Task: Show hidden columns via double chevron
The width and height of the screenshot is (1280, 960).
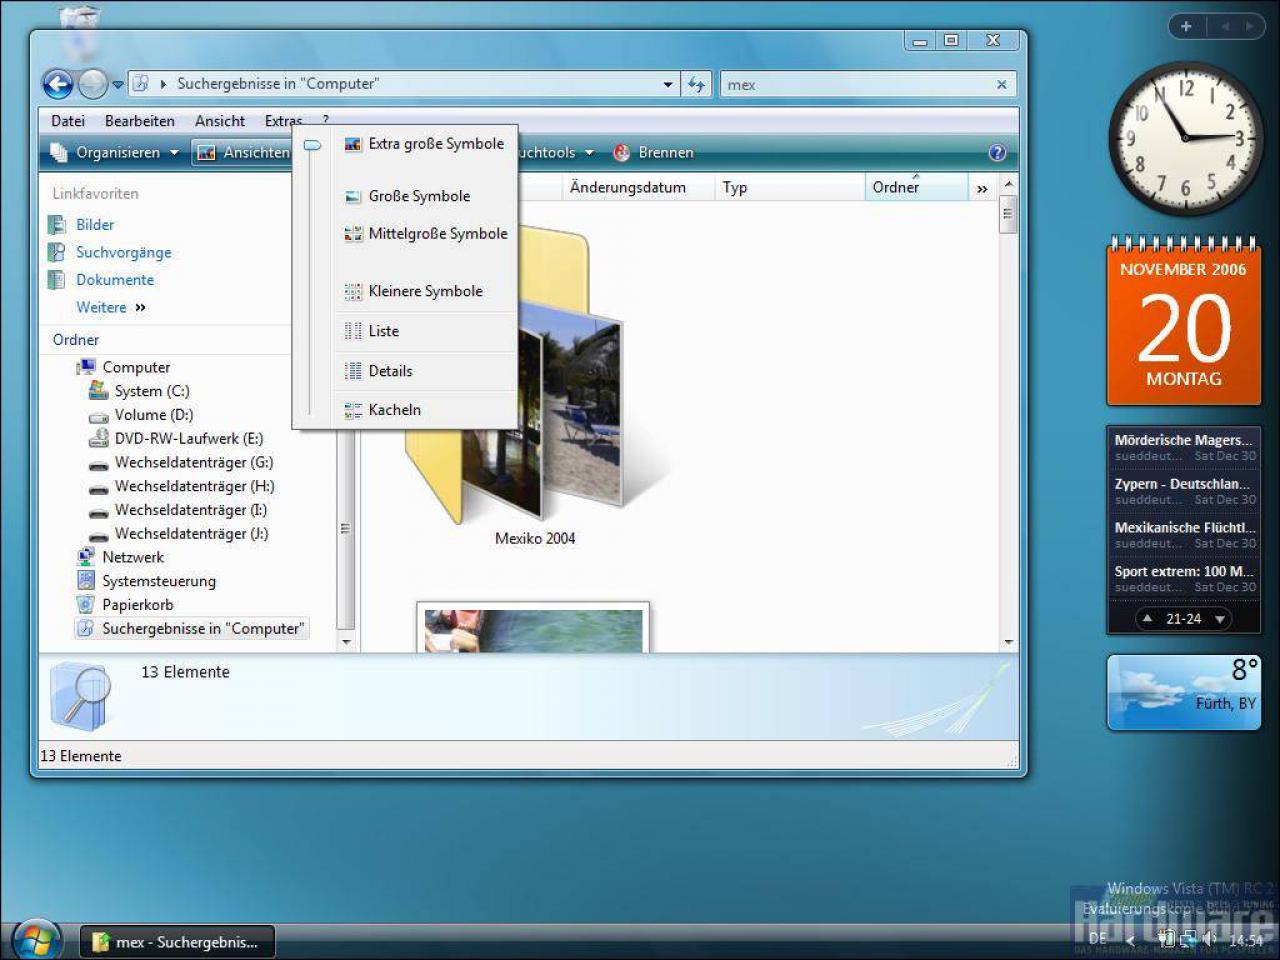Action: point(982,188)
